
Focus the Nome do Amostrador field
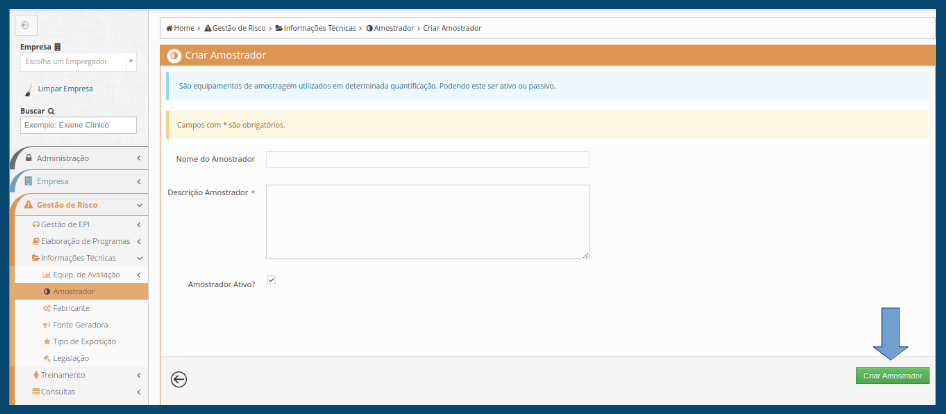(428, 159)
